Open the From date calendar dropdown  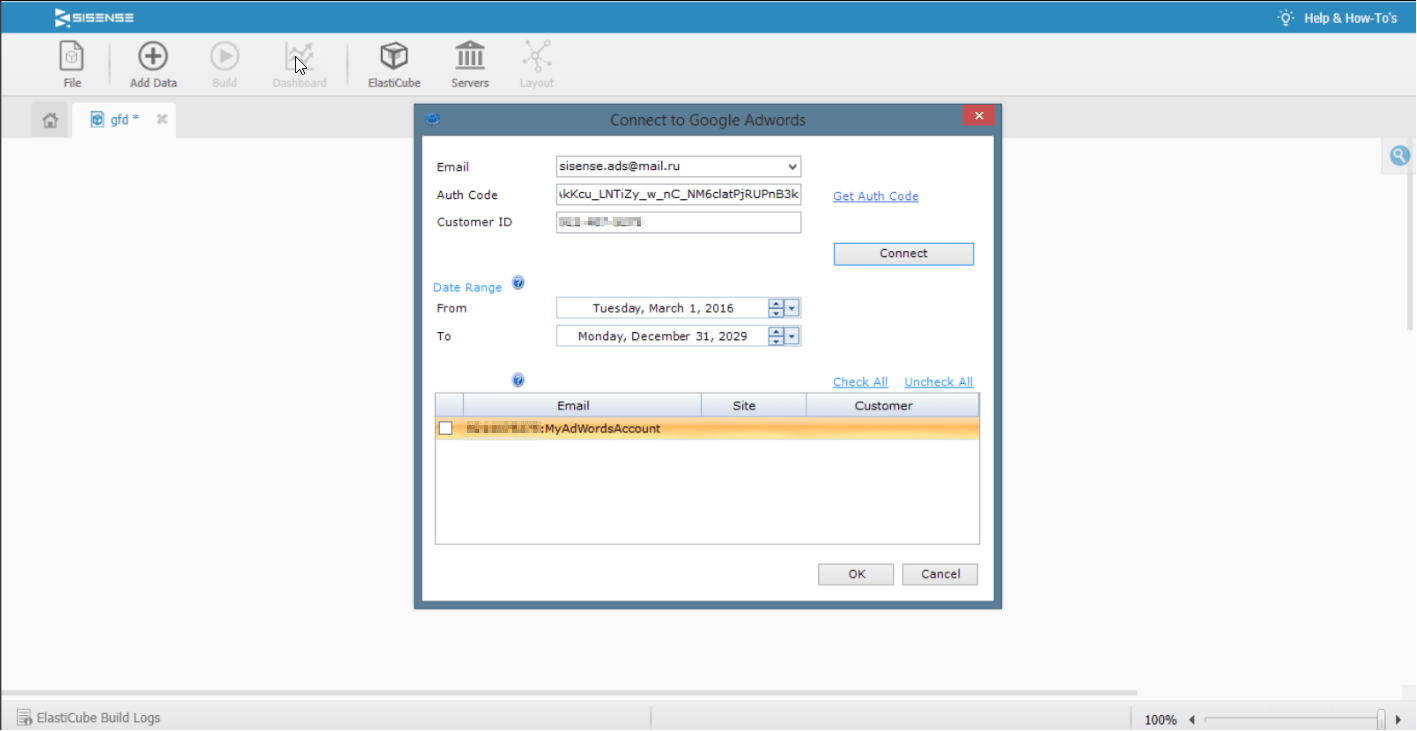point(792,308)
